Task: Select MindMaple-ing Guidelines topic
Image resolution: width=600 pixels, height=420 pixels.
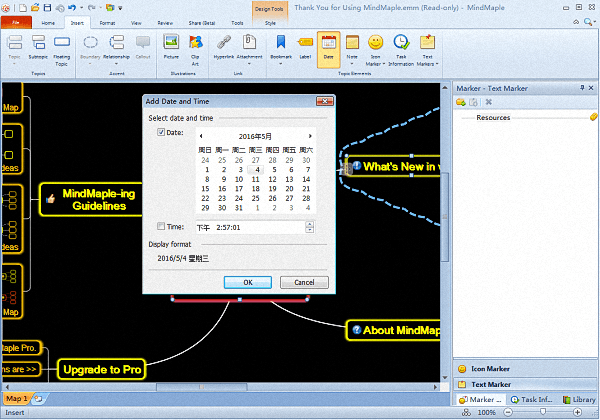Action: 91,200
